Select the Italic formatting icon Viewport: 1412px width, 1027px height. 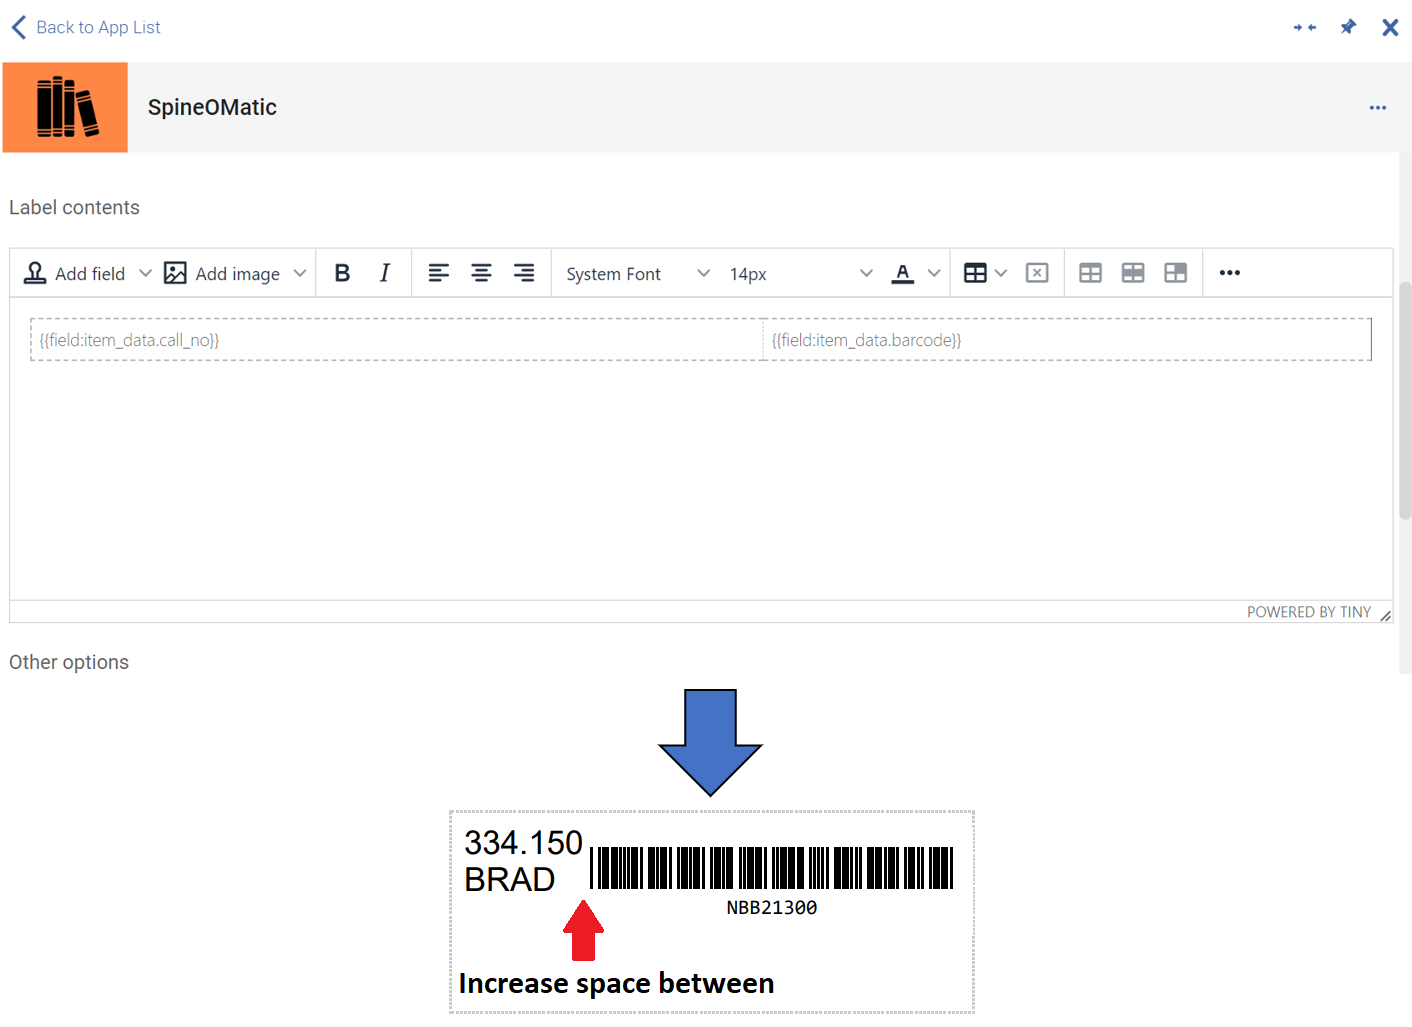[x=385, y=272]
